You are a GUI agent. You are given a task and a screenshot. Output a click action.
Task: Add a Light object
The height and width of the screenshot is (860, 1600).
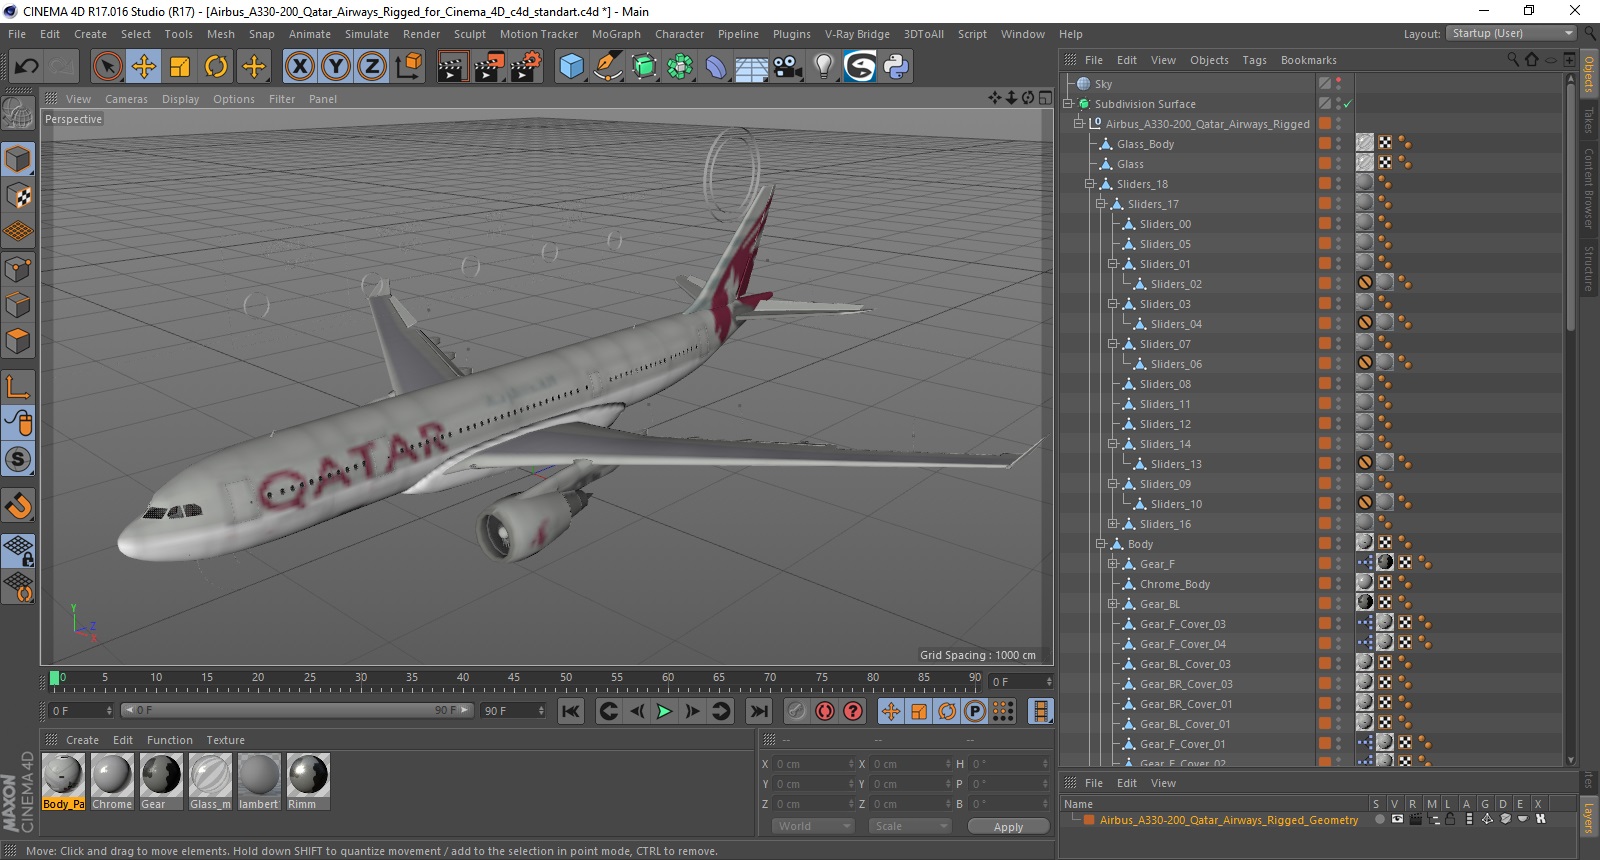(x=824, y=67)
